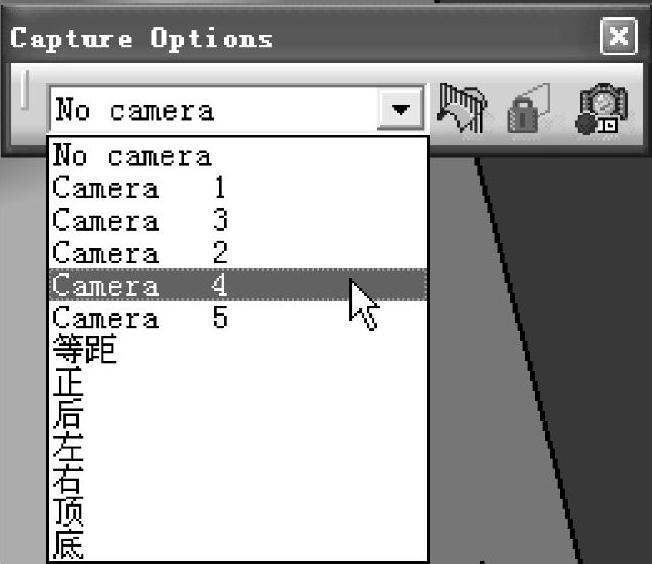Image resolution: width=652 pixels, height=564 pixels.
Task: Choose Camera 3 from the list
Action: tap(239, 220)
